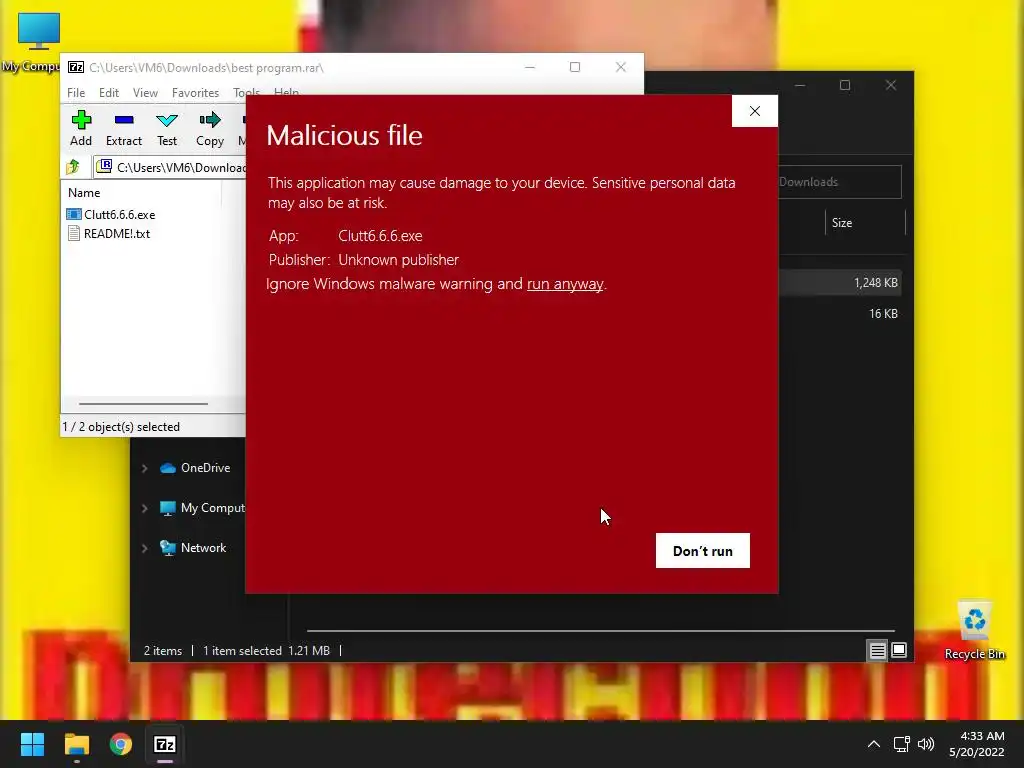The height and width of the screenshot is (768, 1024).
Task: Minimize the 7-Zip window
Action: [x=530, y=67]
